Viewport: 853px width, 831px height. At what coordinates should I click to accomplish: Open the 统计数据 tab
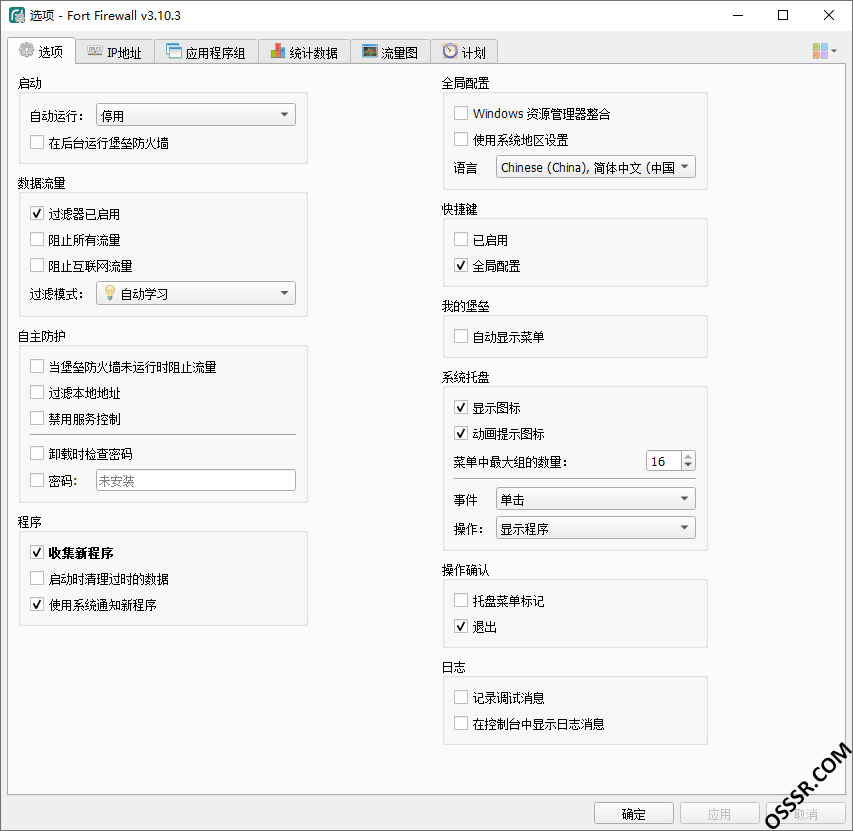304,52
